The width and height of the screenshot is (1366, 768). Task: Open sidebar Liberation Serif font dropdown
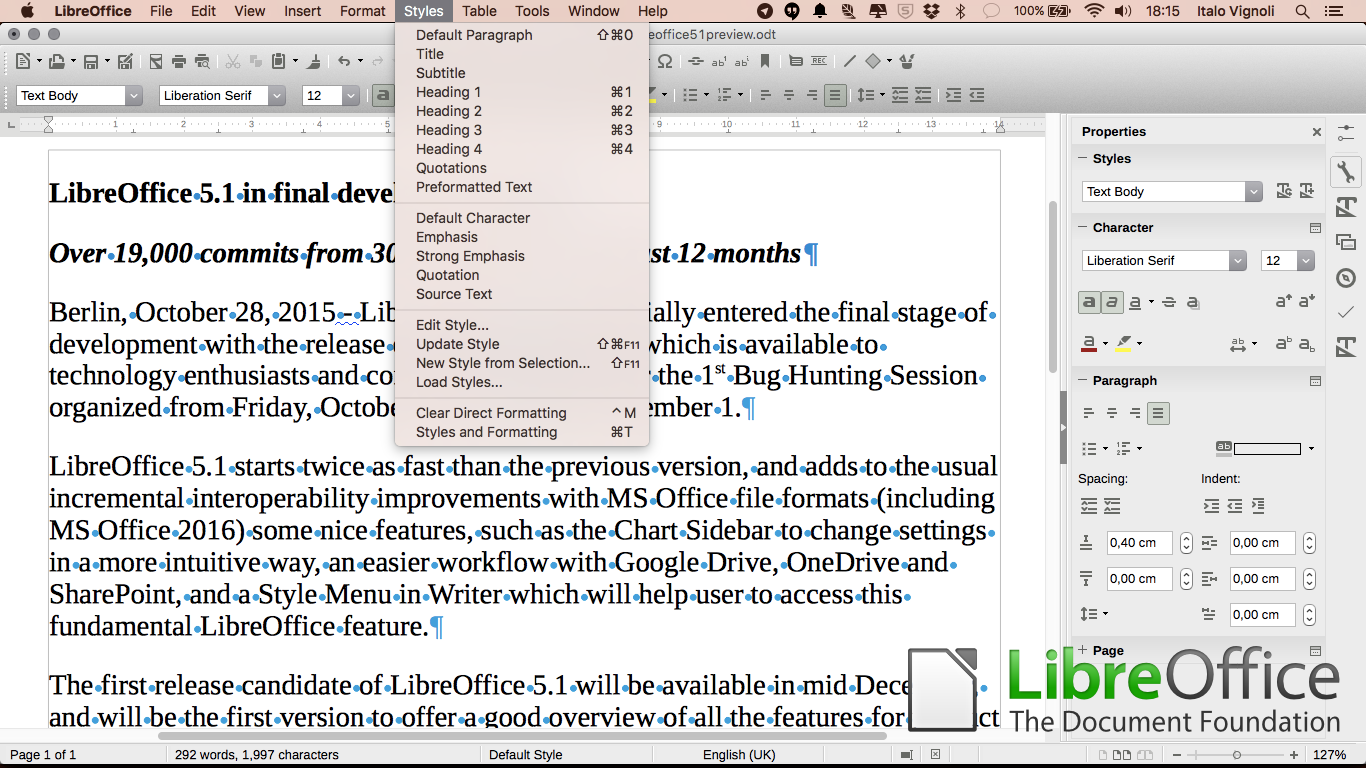click(1238, 260)
